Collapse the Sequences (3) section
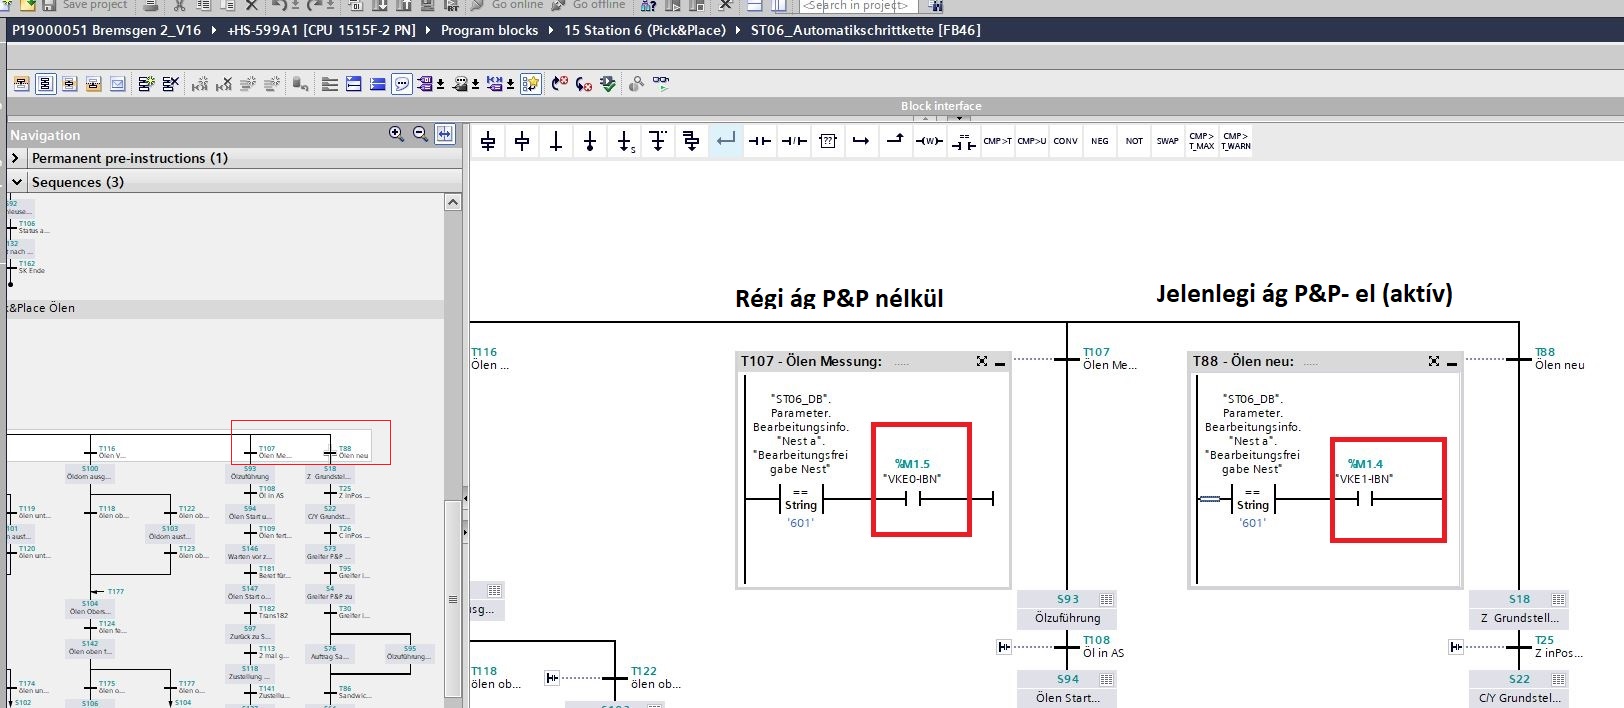The width and height of the screenshot is (1624, 708). [15, 182]
